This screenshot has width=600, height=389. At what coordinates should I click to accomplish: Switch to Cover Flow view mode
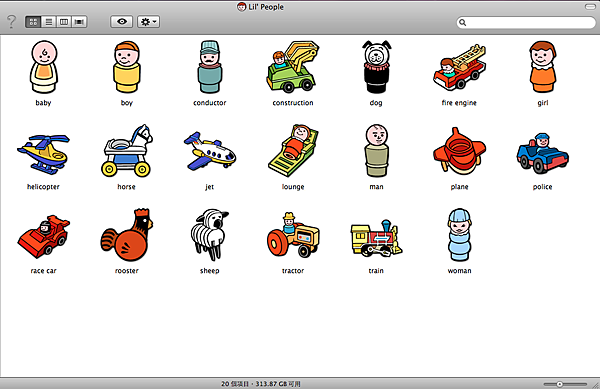pyautogui.click(x=80, y=22)
